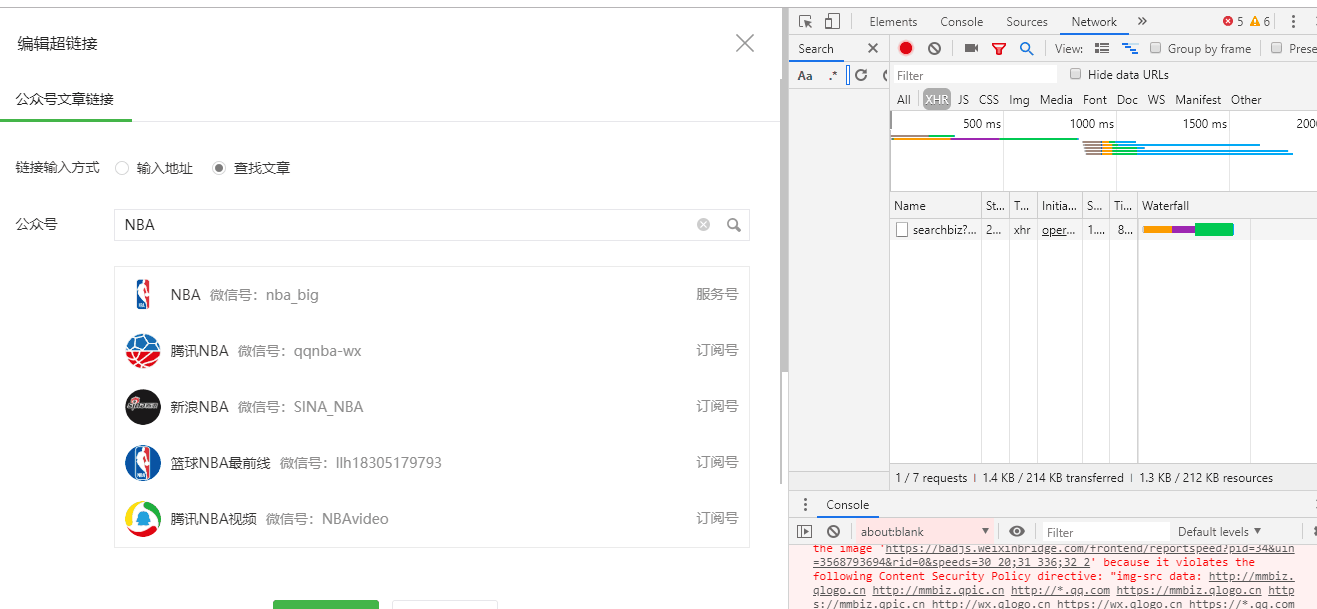The image size is (1317, 609).
Task: Sort by Name column header
Action: point(935,206)
